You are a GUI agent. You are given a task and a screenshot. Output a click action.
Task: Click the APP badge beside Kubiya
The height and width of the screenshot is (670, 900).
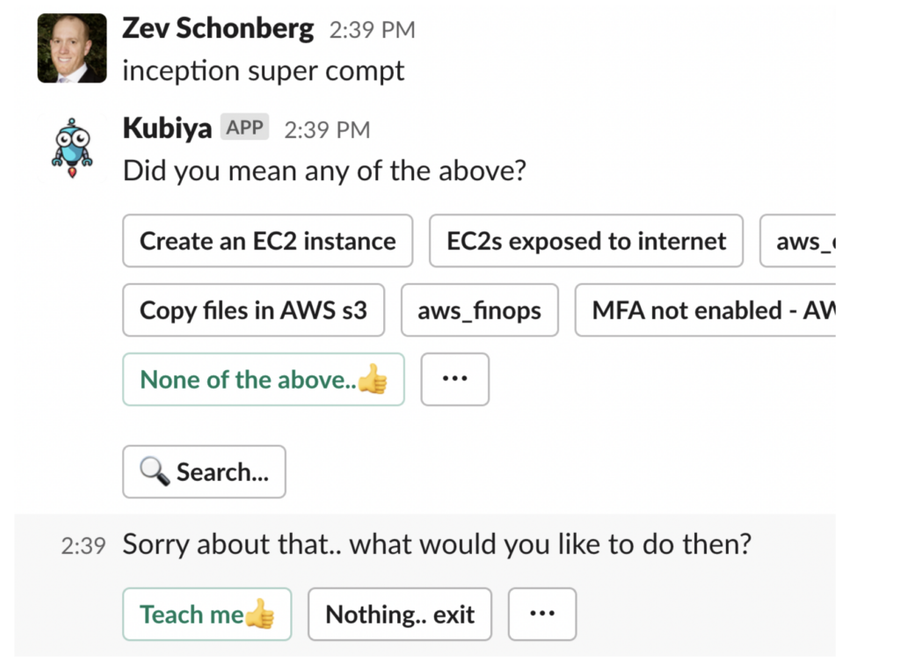click(245, 128)
